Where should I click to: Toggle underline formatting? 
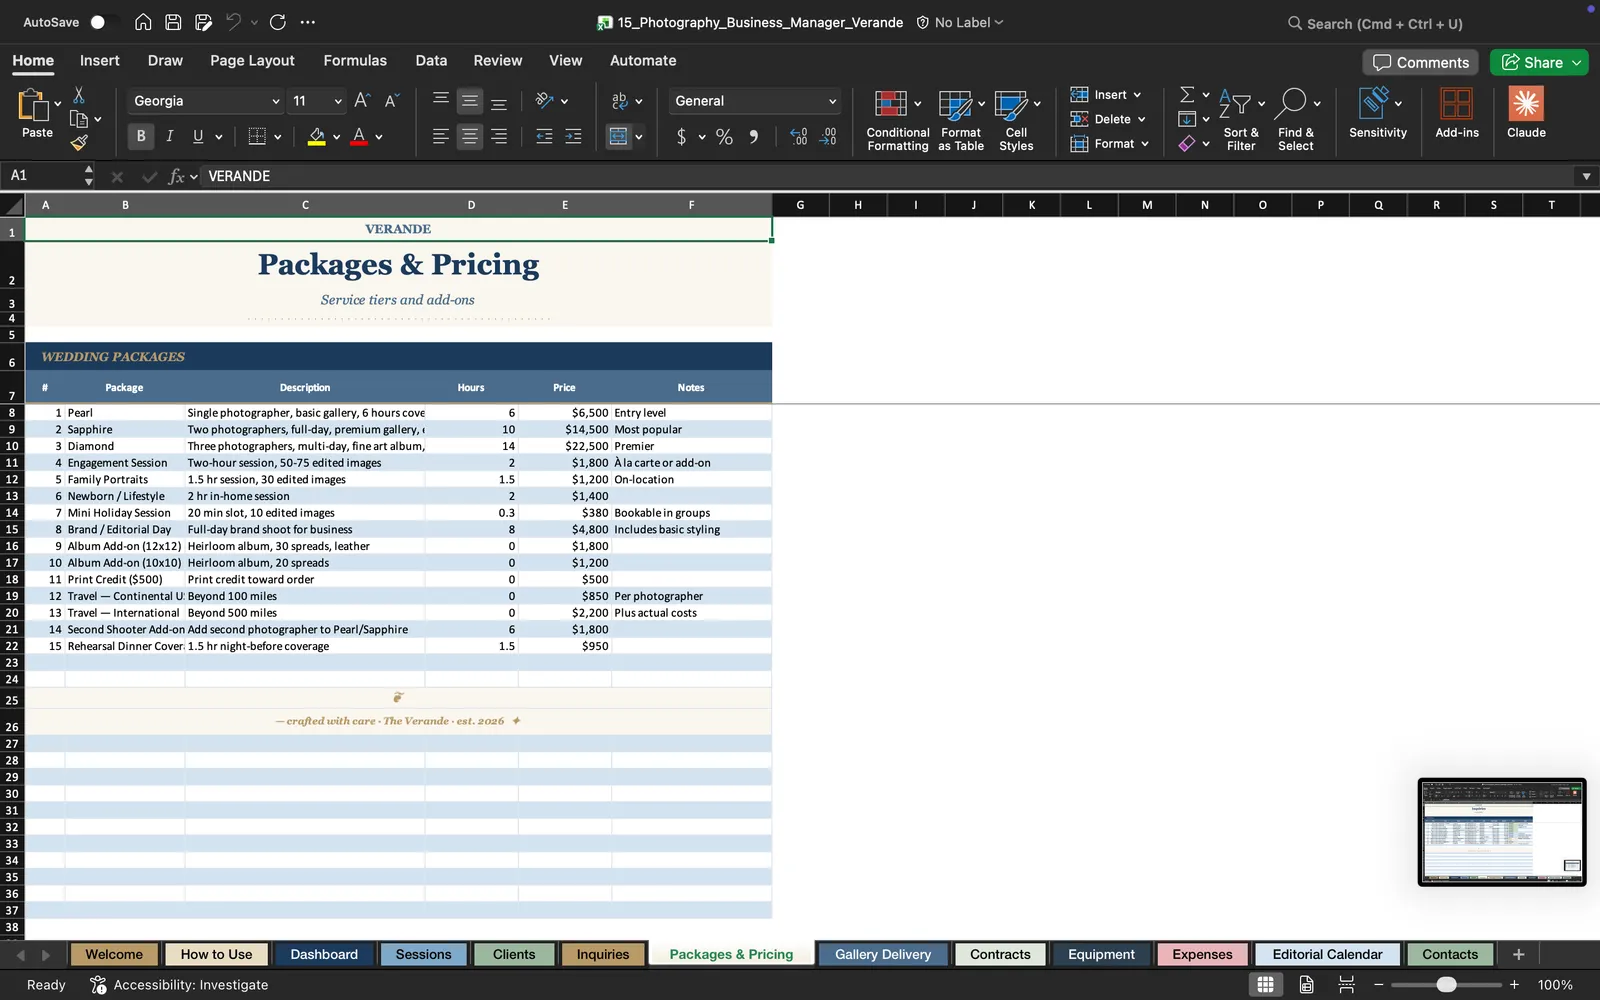tap(198, 136)
